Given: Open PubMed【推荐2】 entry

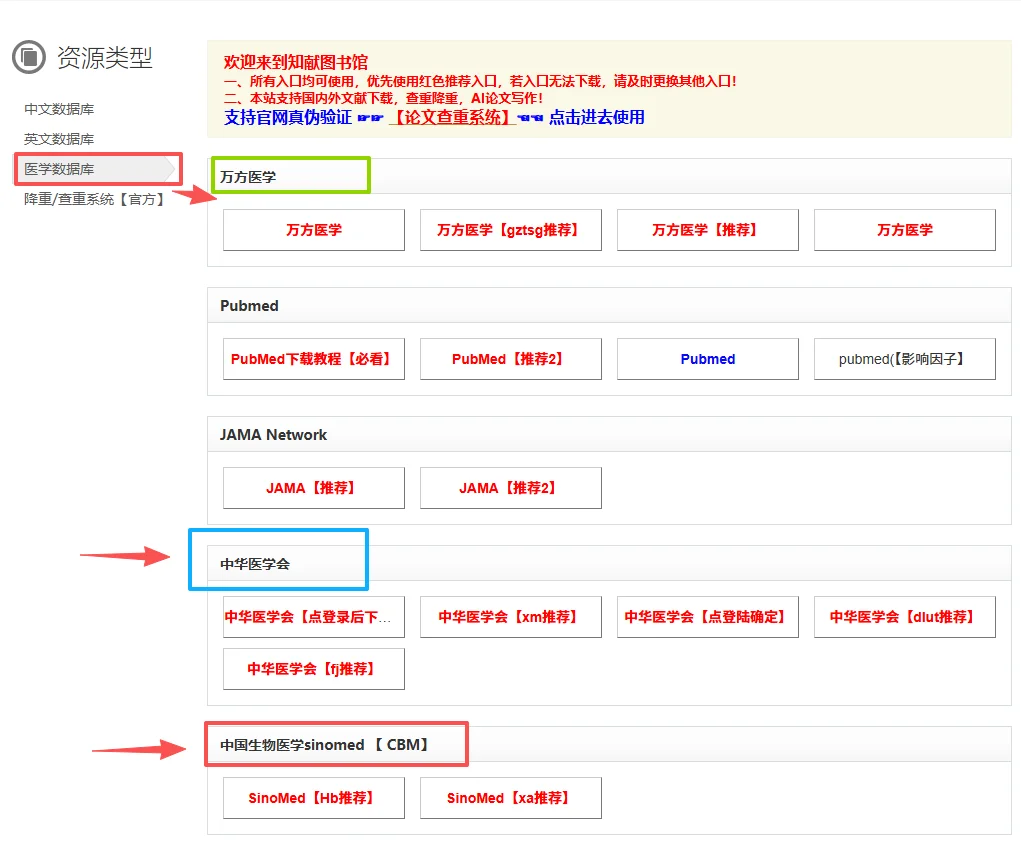Looking at the screenshot, I should pos(510,359).
